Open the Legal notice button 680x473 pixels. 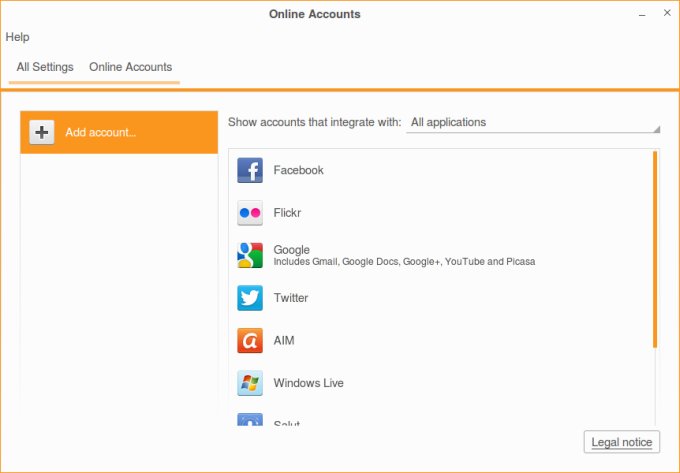pos(622,442)
